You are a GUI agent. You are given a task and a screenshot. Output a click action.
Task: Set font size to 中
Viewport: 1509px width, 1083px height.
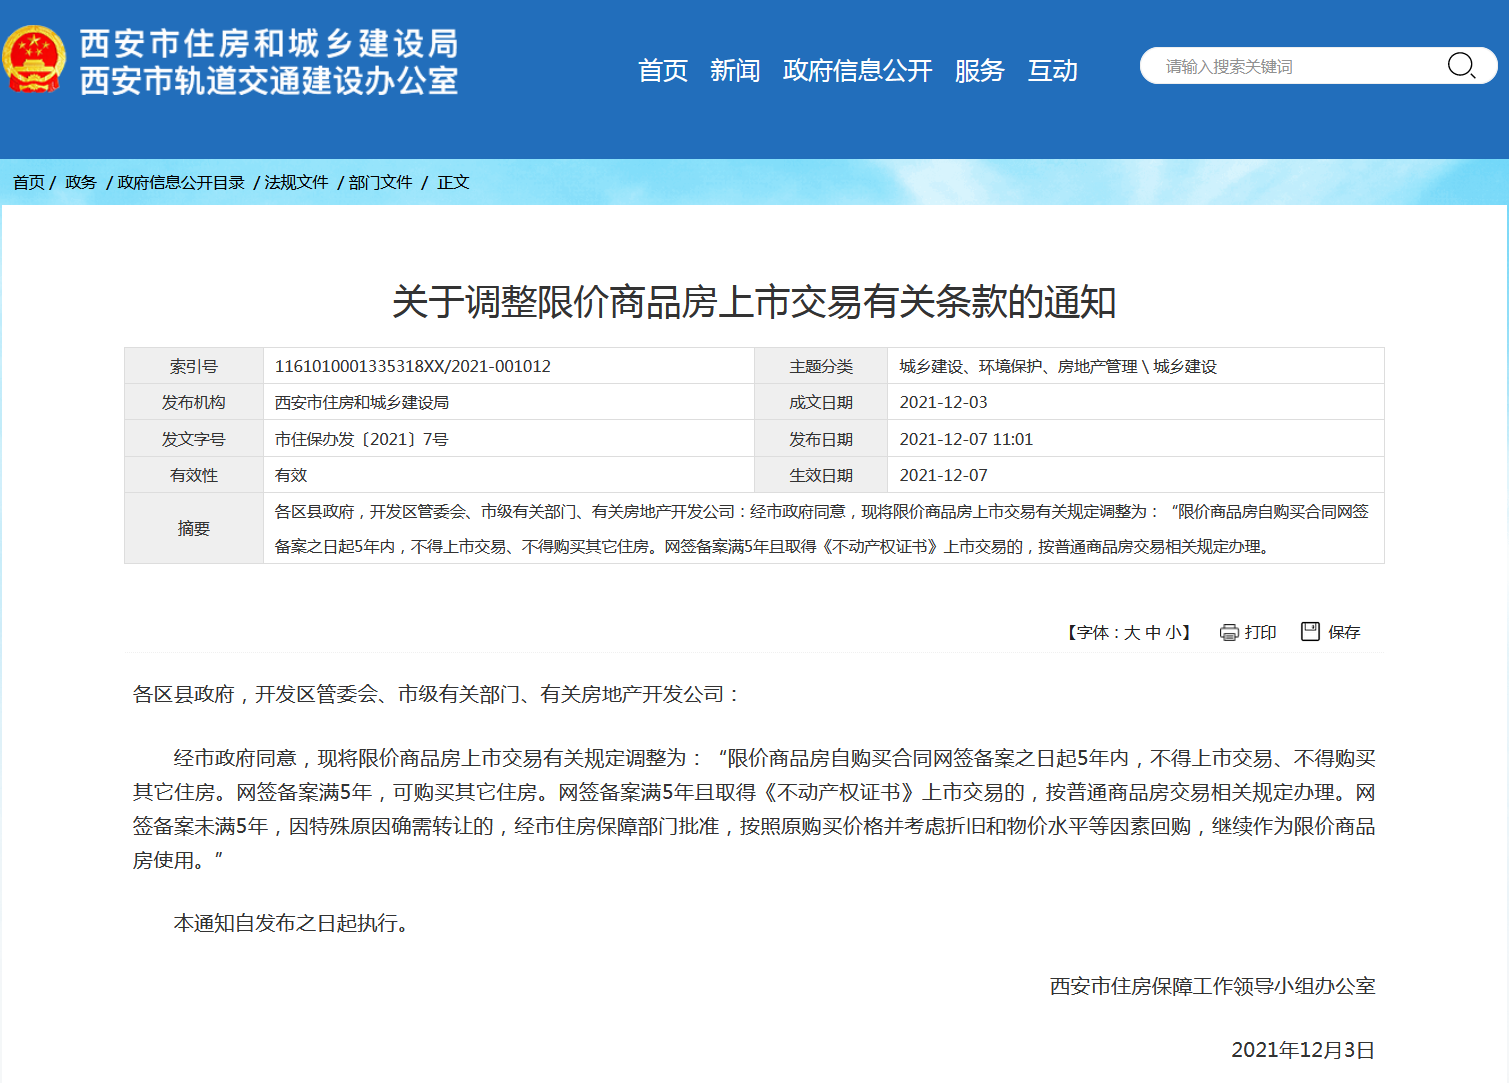[x=1153, y=632]
